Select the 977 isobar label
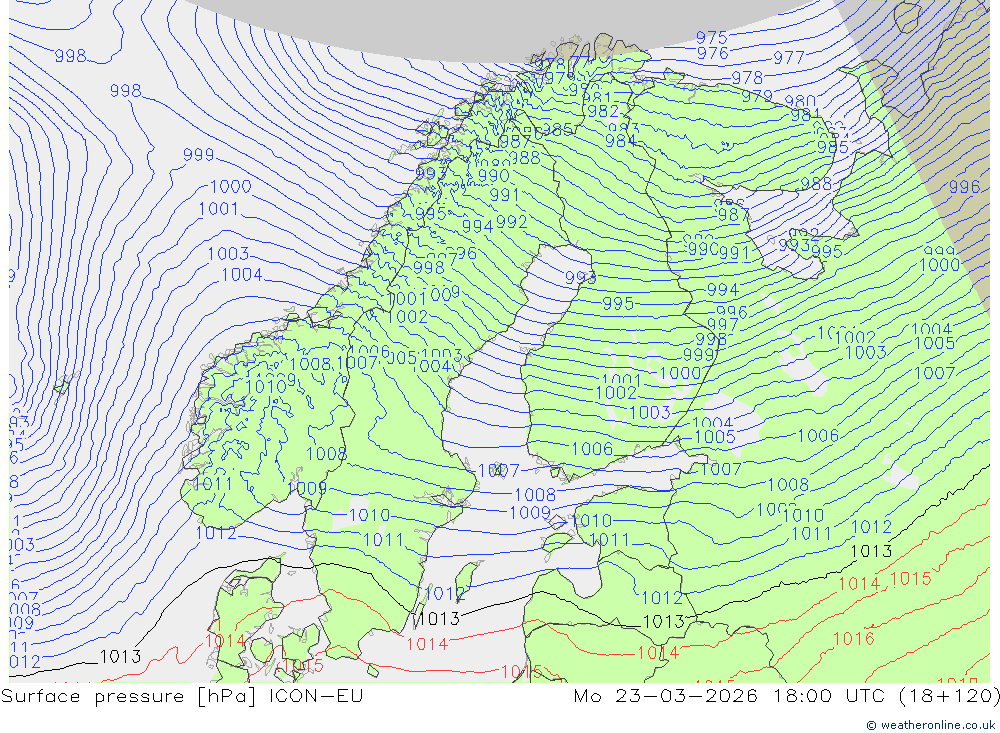Image resolution: width=1000 pixels, height=733 pixels. point(789,58)
